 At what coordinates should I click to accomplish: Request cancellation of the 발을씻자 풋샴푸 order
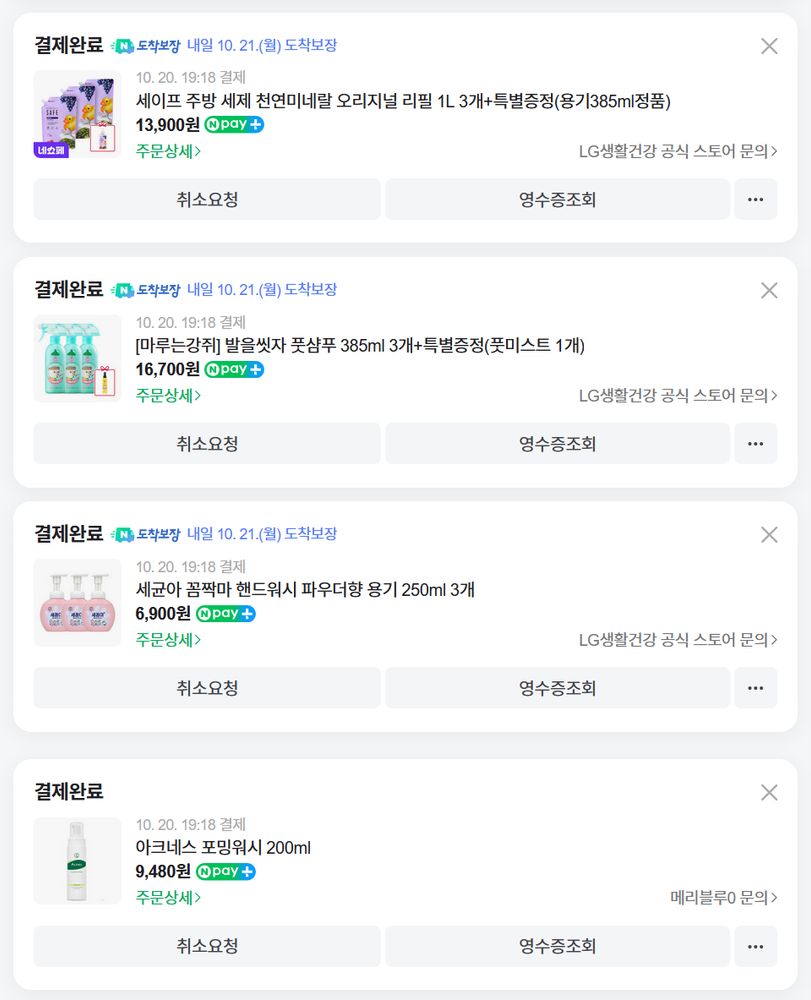207,443
